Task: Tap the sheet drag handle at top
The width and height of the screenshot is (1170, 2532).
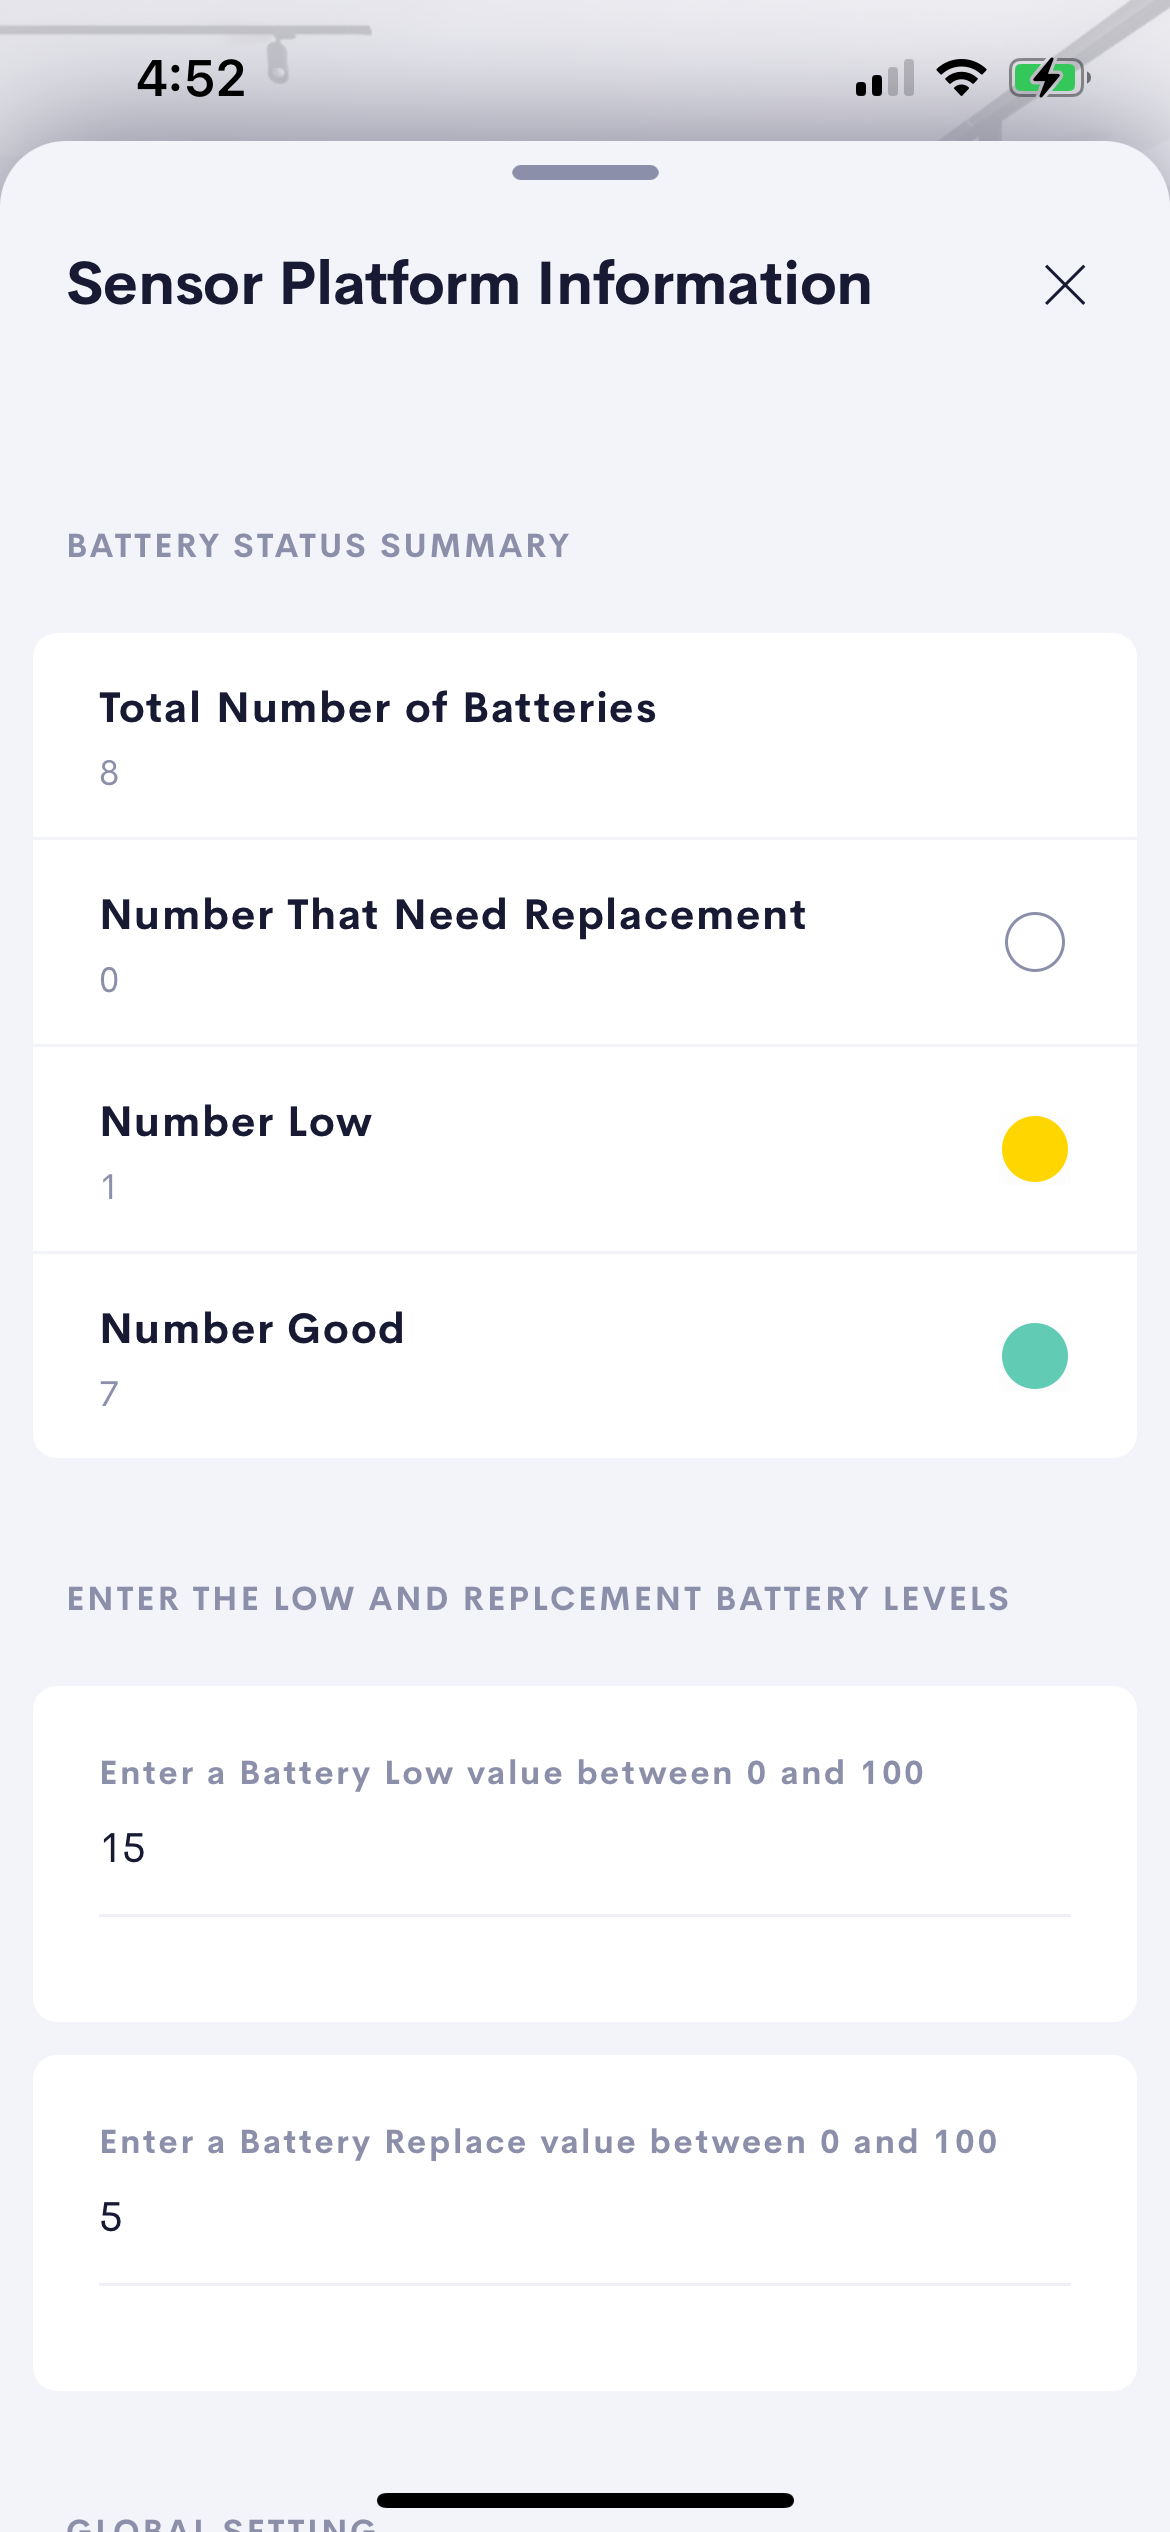Action: tap(585, 173)
